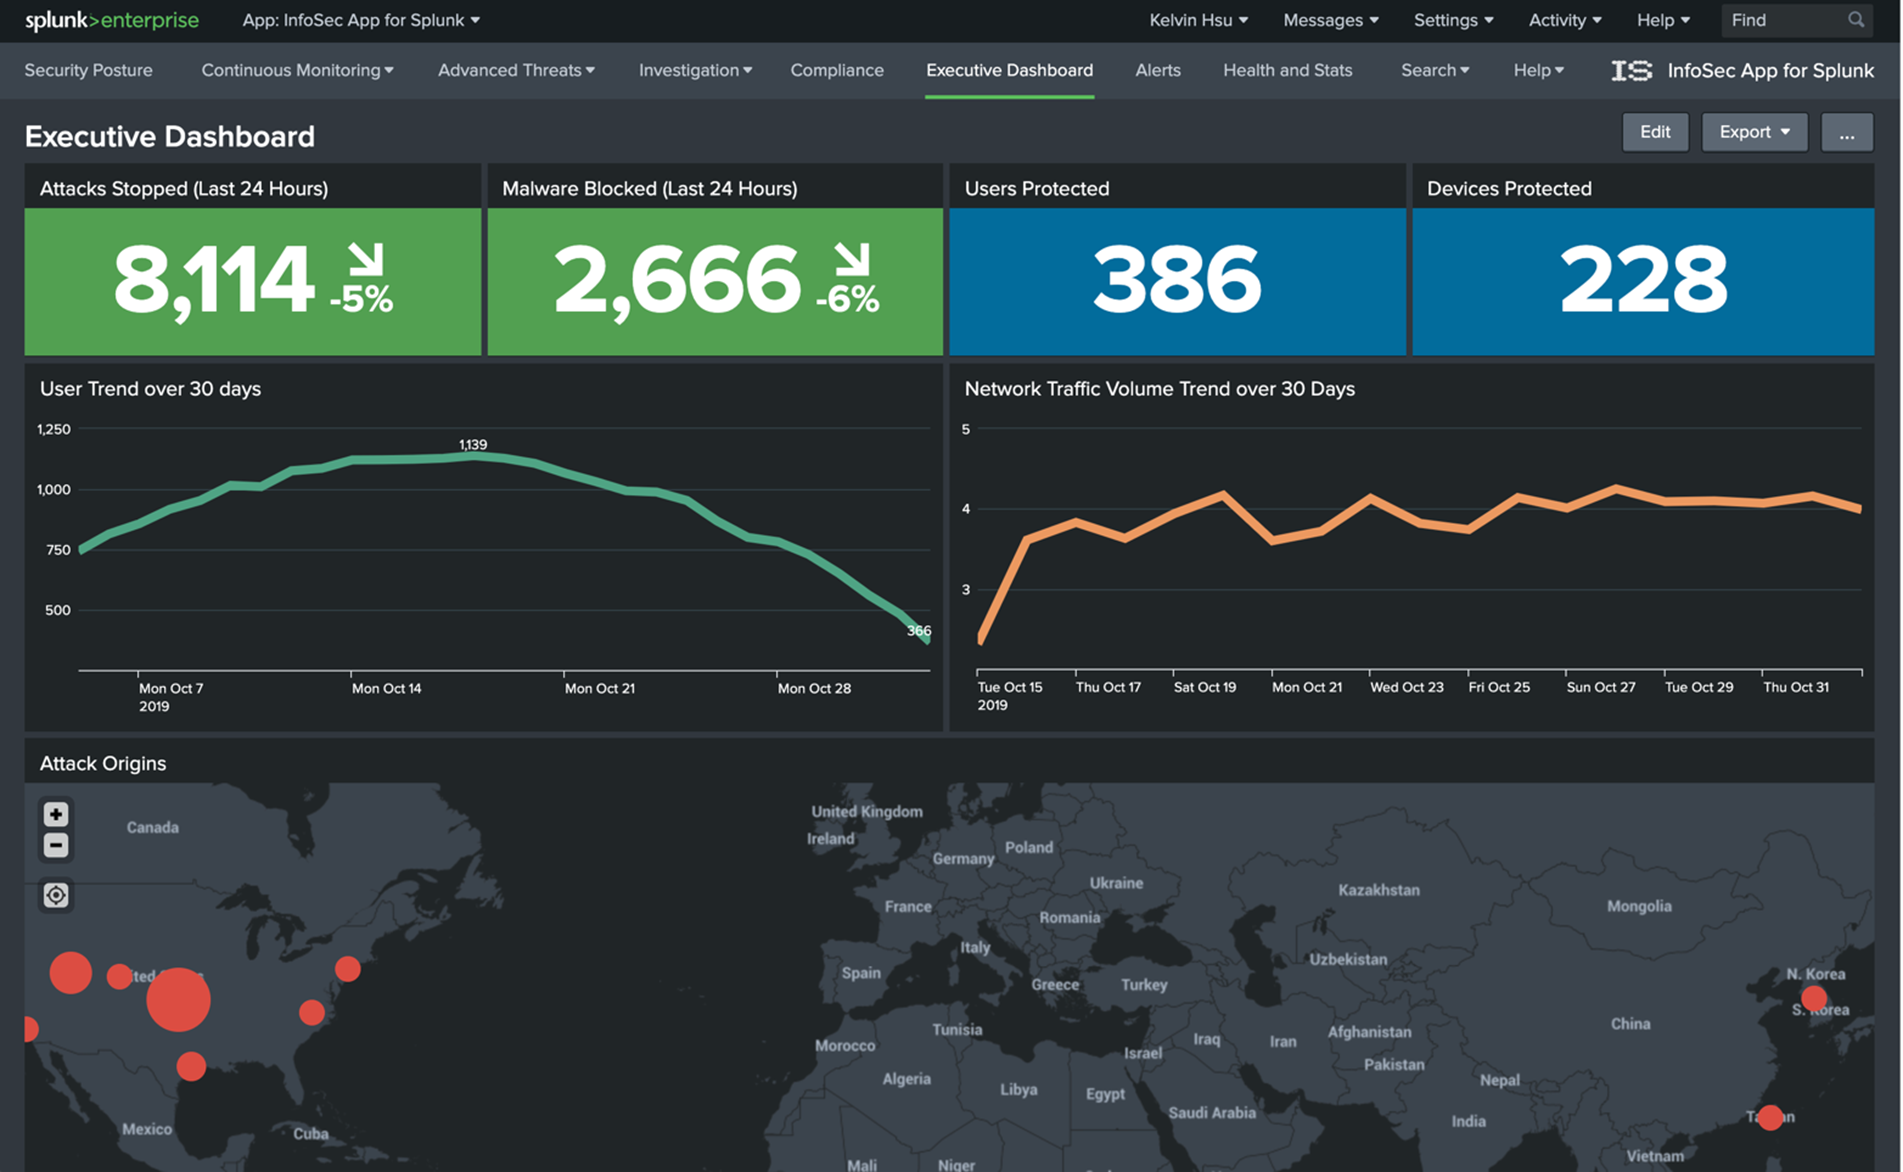This screenshot has height=1172, width=1903.
Task: Click the InfoSec IS logo icon
Action: [x=1631, y=70]
